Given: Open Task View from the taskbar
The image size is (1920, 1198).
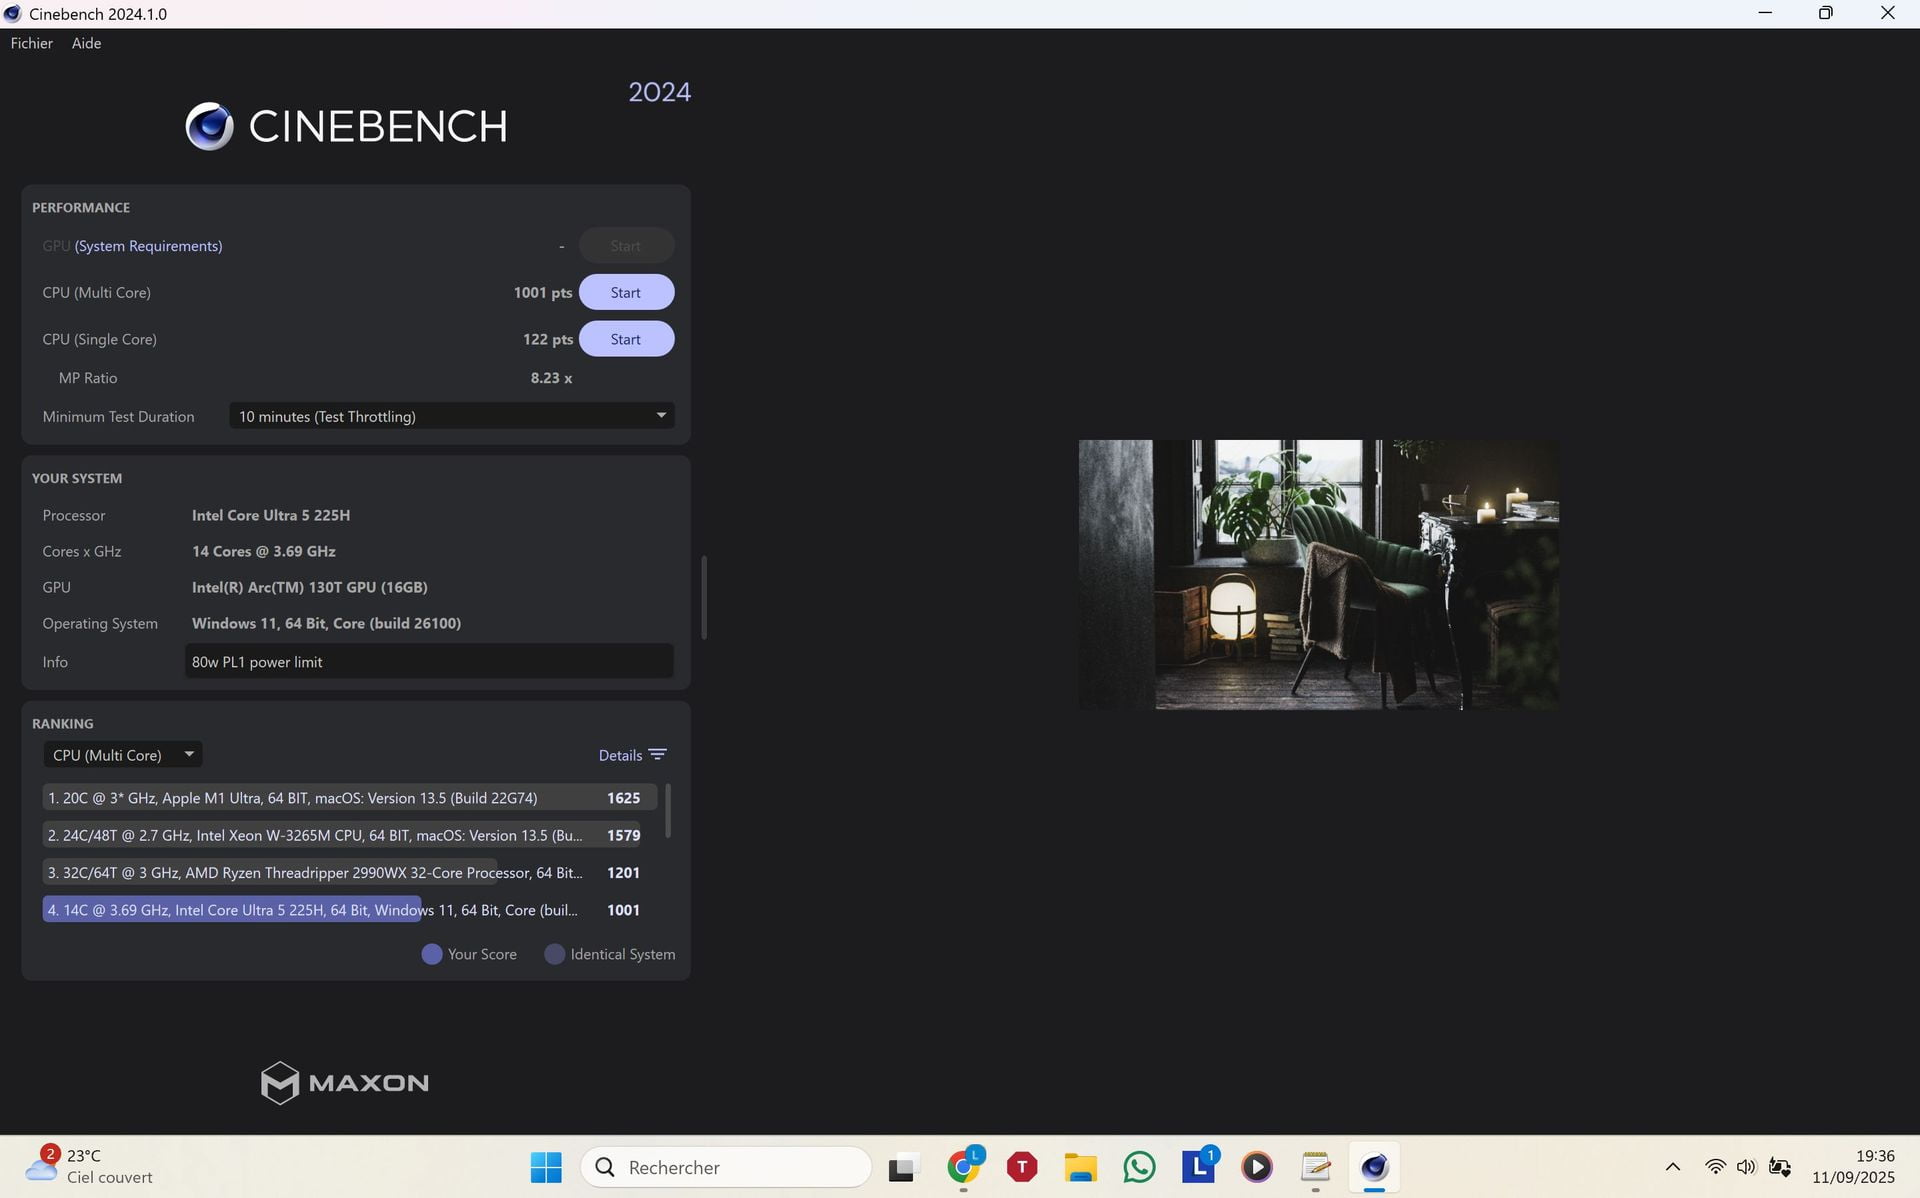Looking at the screenshot, I should point(903,1167).
